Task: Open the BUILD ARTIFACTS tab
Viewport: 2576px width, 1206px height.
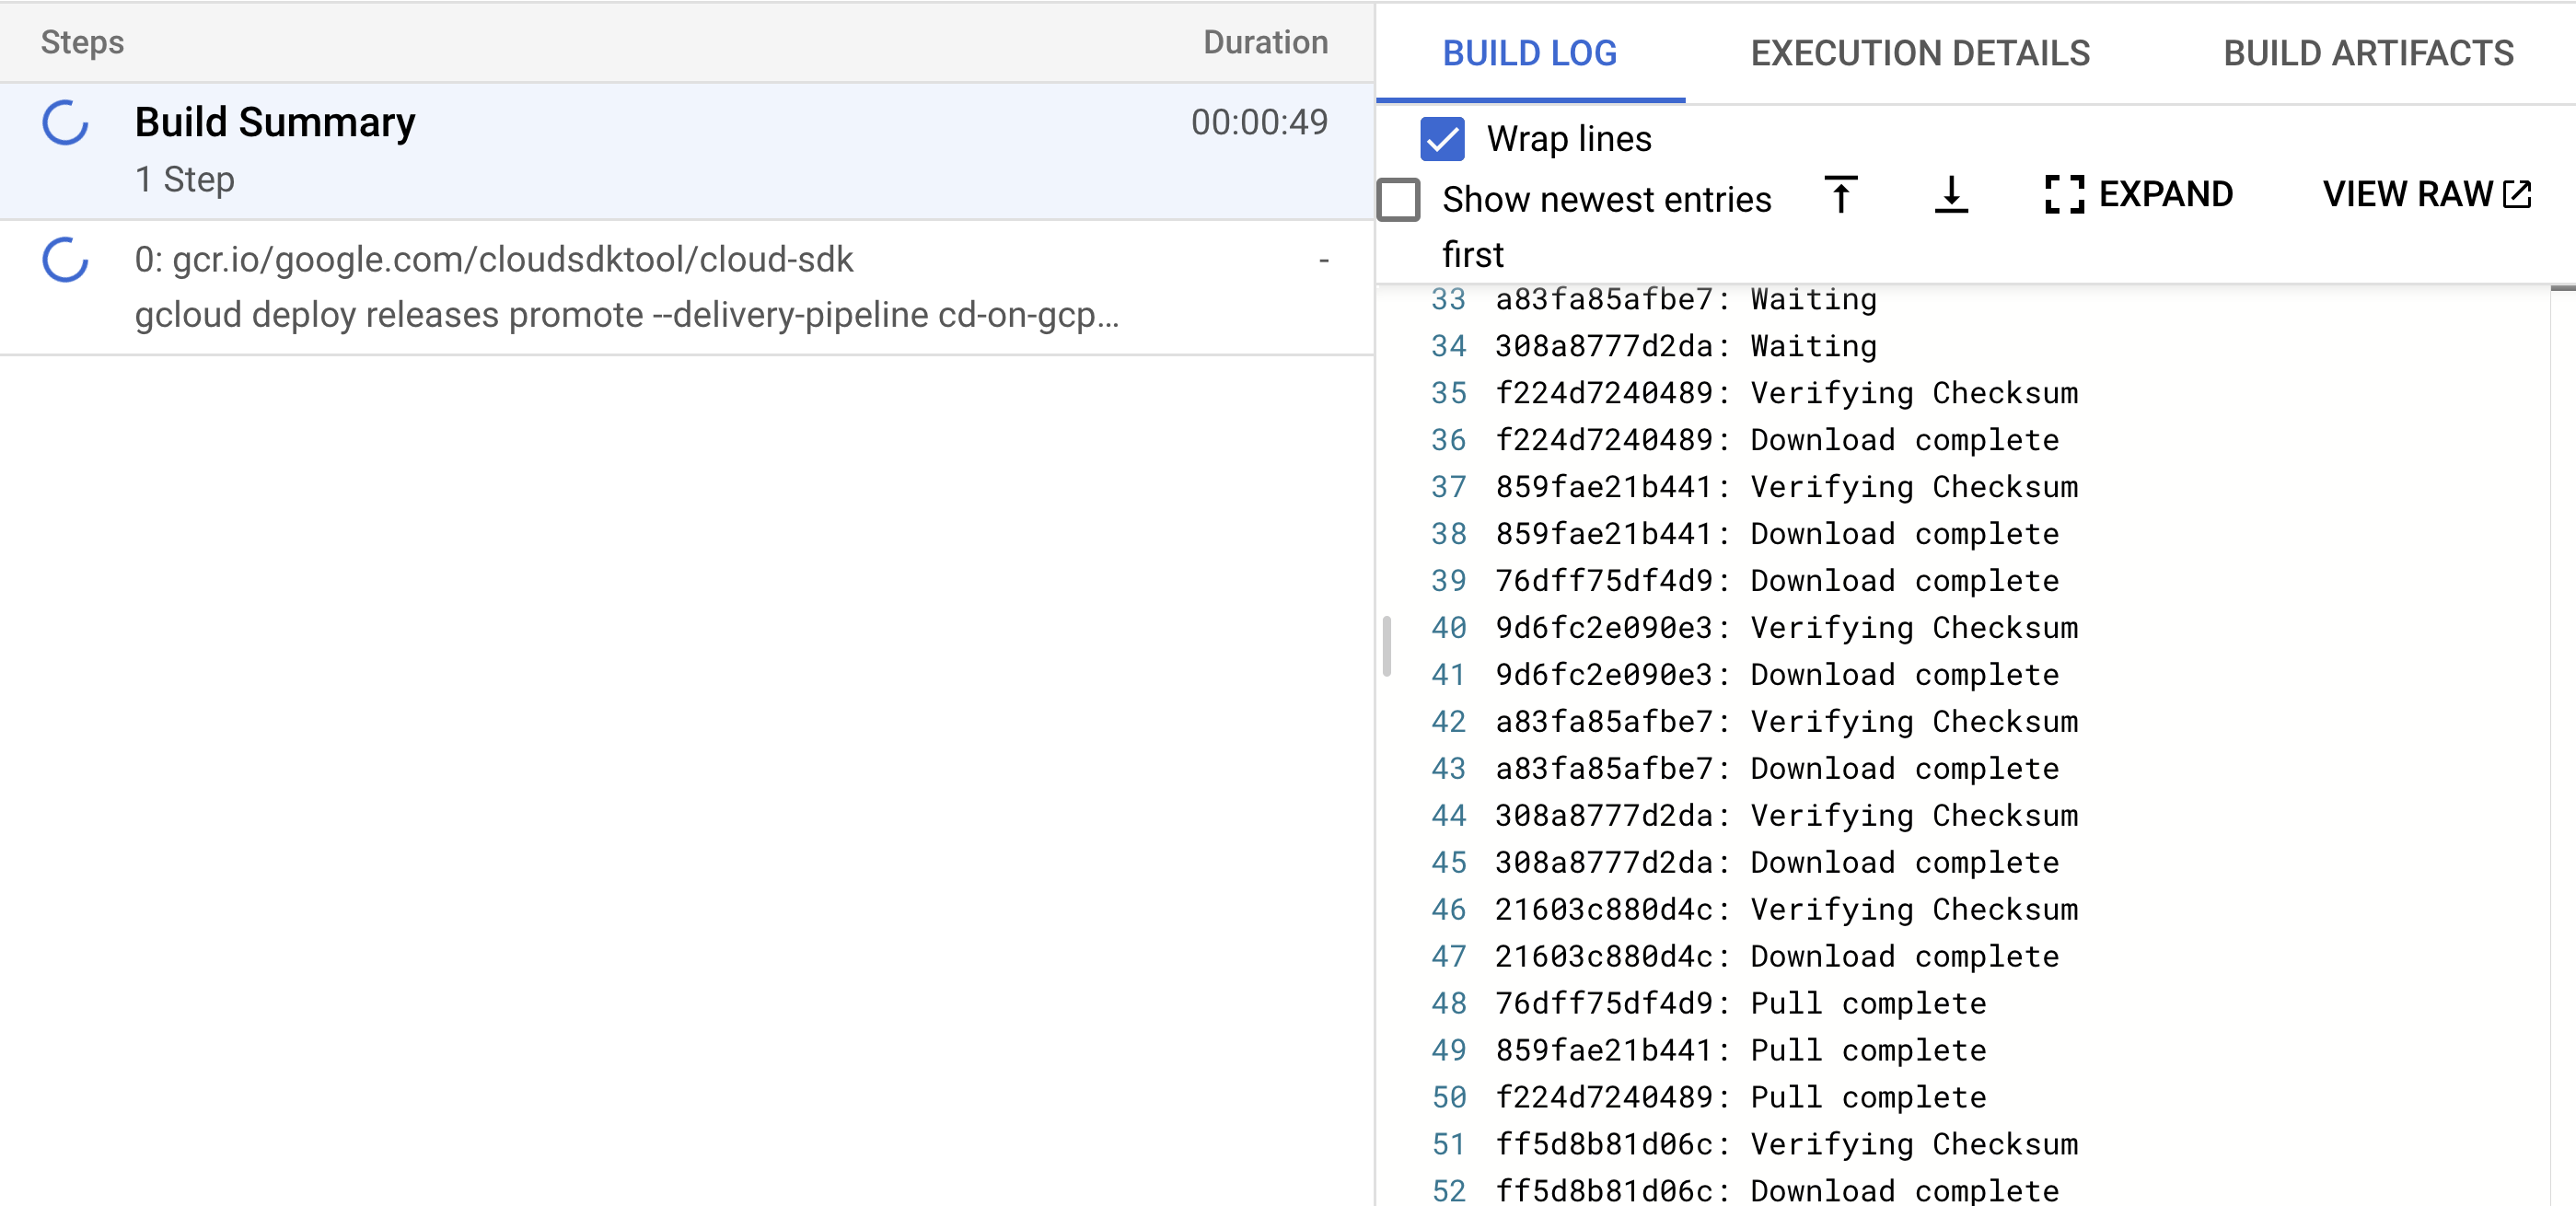Action: (2367, 53)
